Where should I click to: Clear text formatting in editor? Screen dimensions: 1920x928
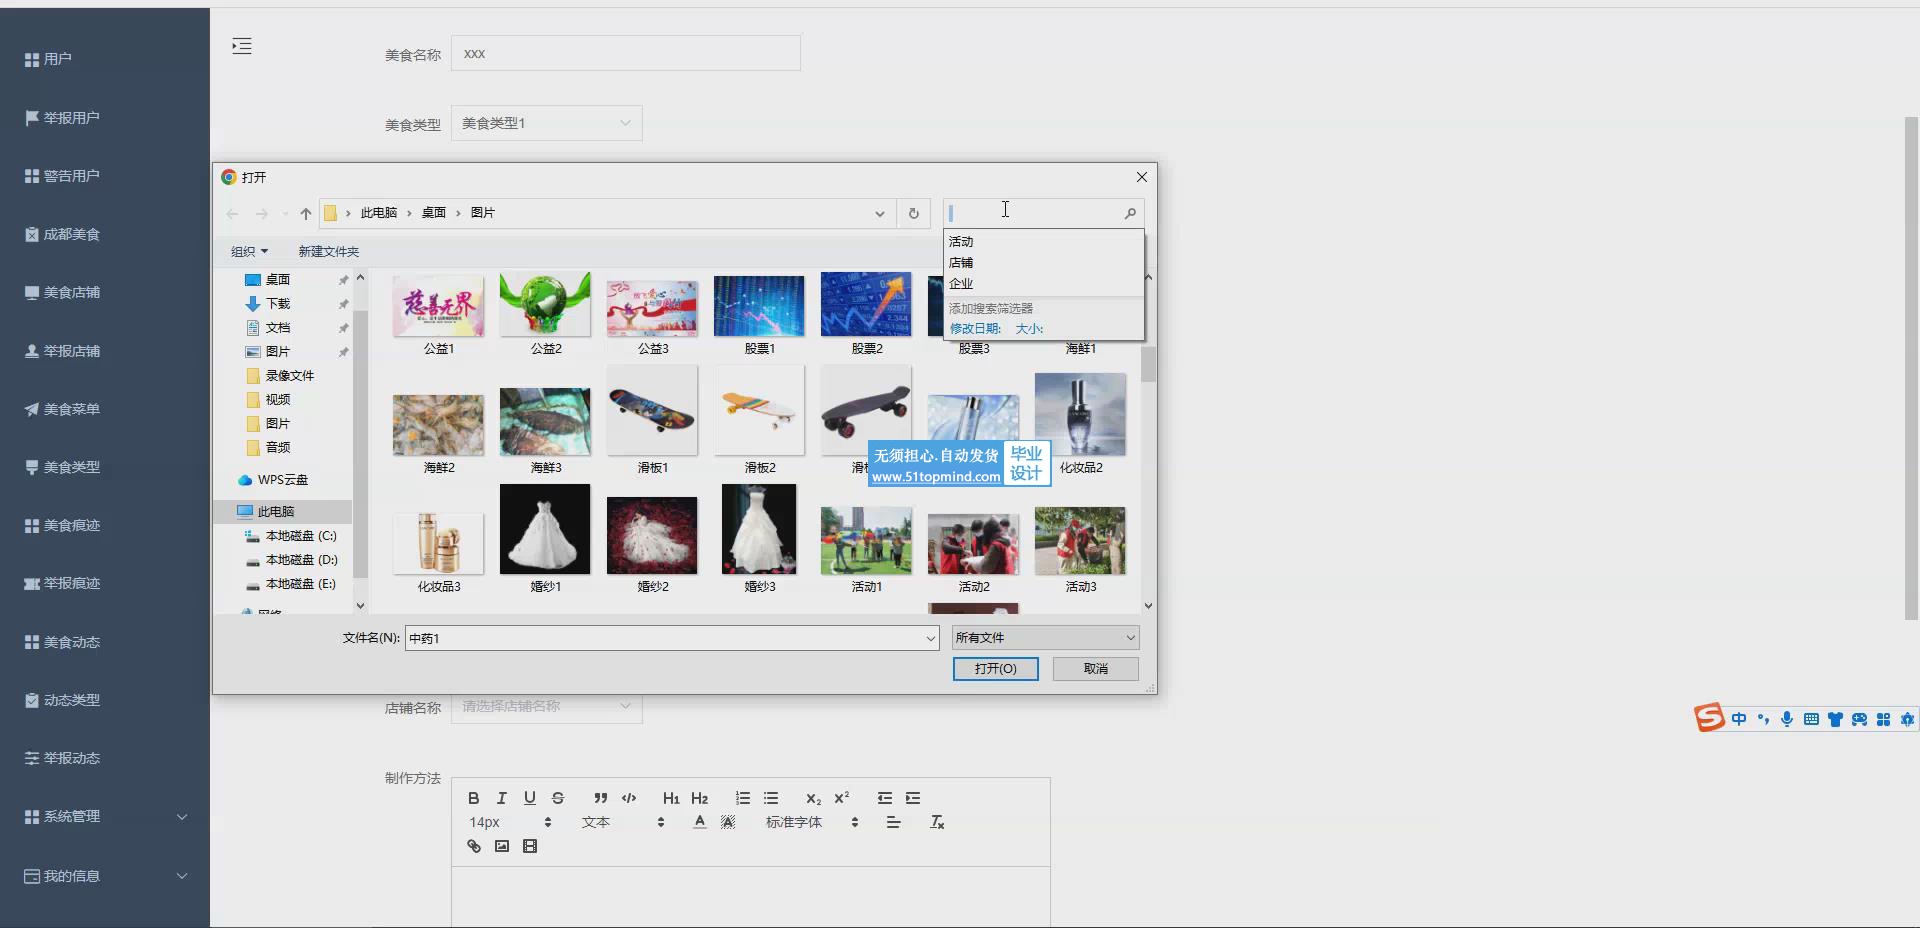(937, 822)
